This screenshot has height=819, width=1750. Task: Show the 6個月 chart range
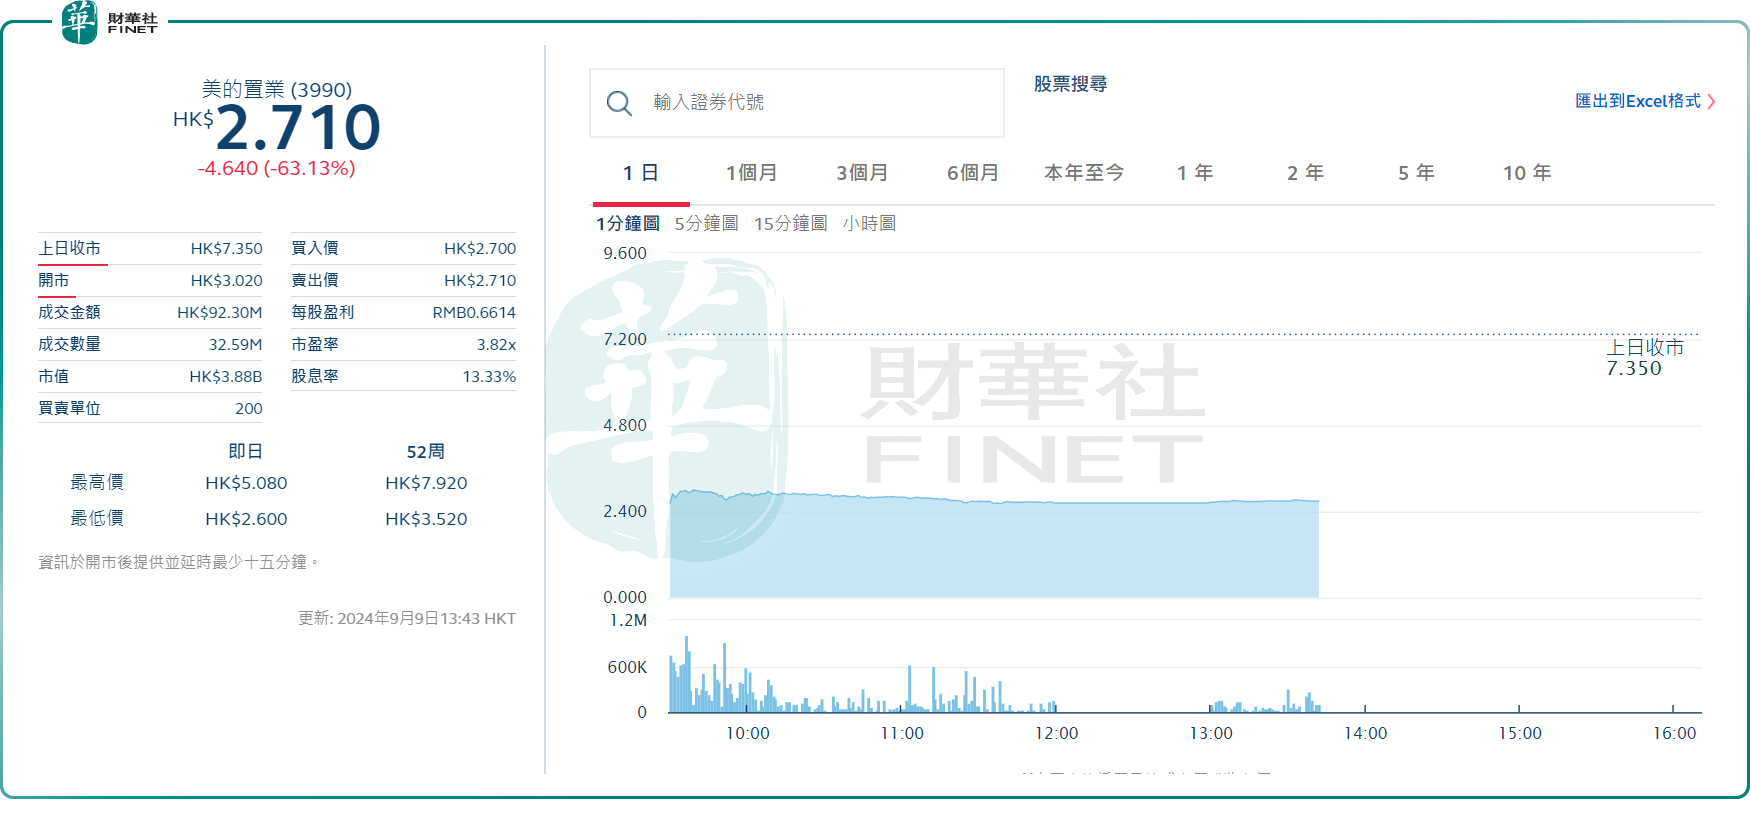(973, 173)
